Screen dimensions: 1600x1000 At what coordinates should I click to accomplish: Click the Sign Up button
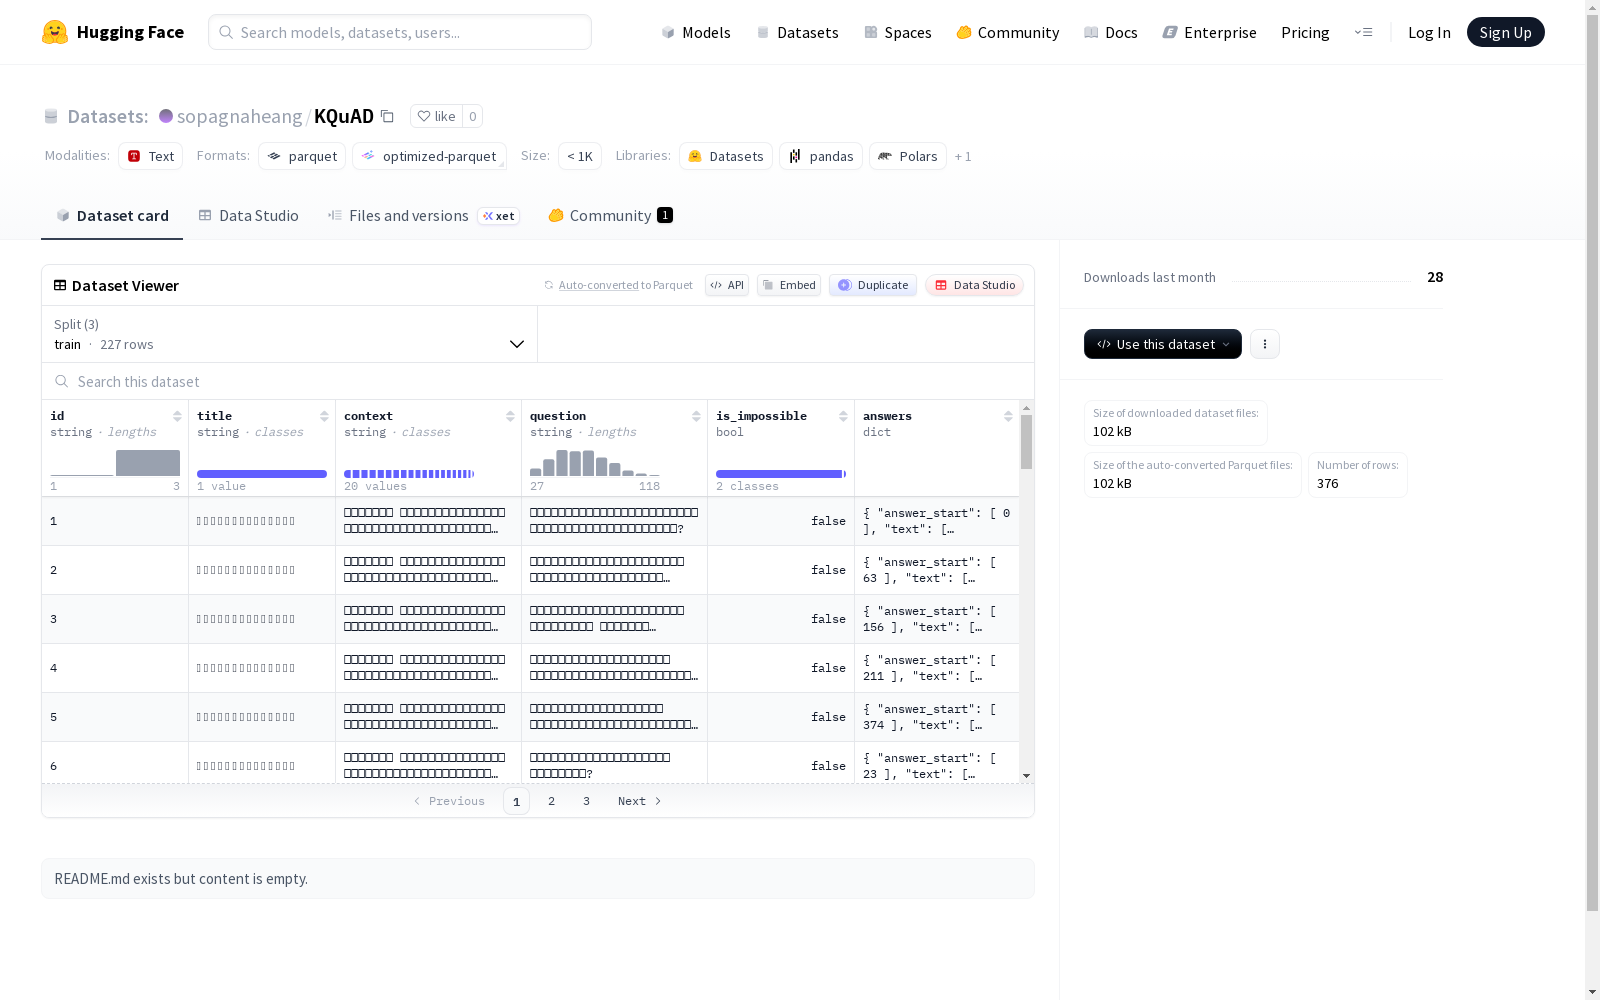tap(1506, 32)
